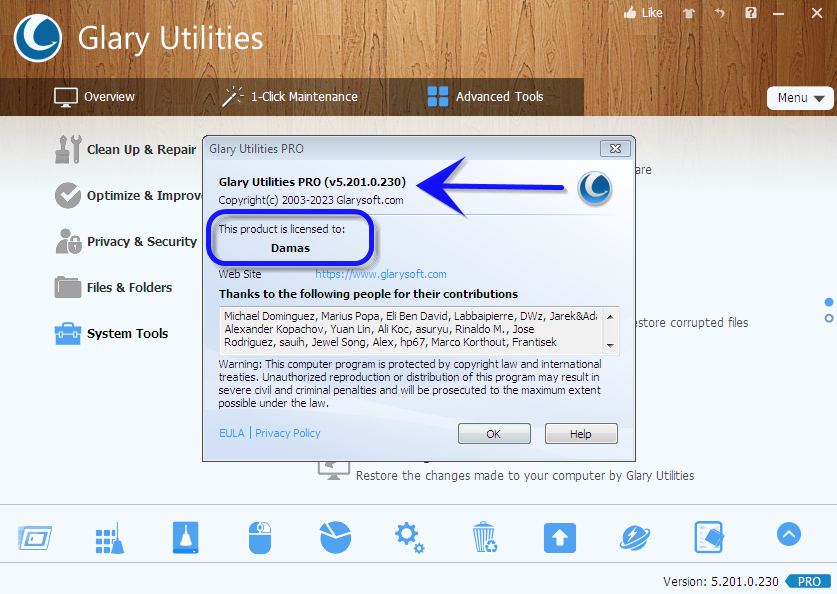Expand the Menu dropdown
This screenshot has width=837, height=594.
(x=800, y=98)
